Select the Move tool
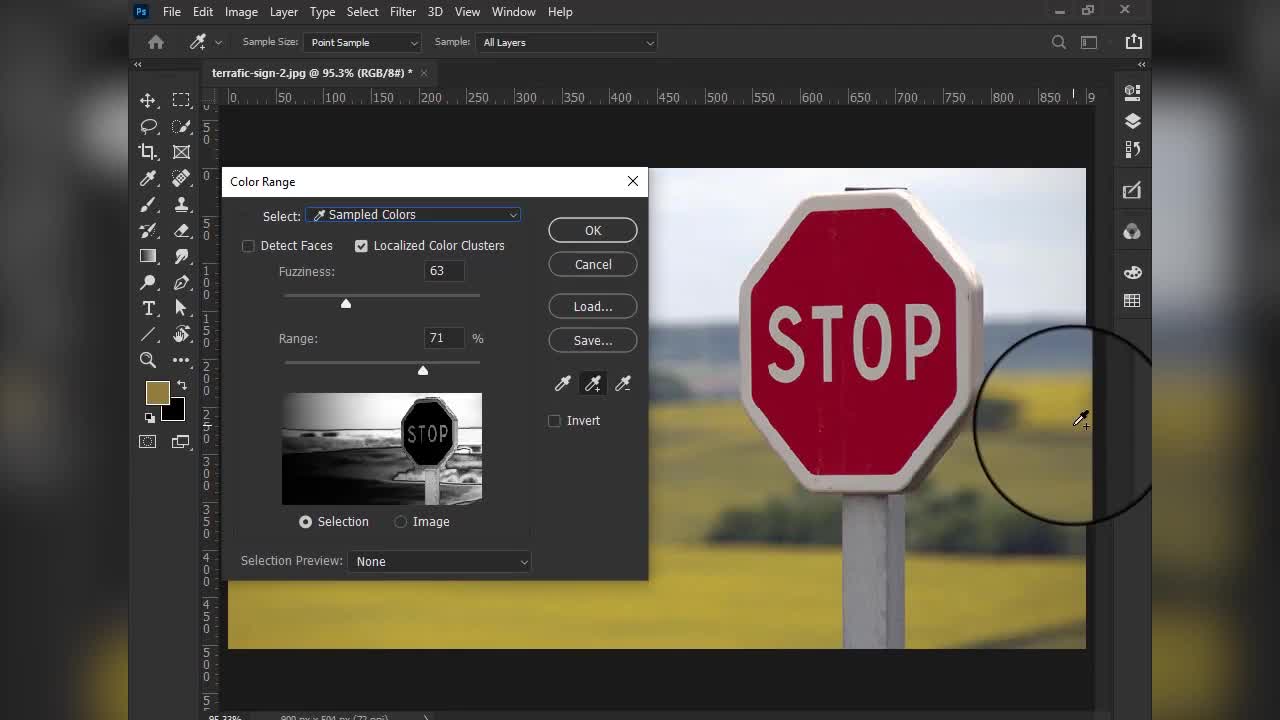This screenshot has width=1280, height=720. coord(148,100)
